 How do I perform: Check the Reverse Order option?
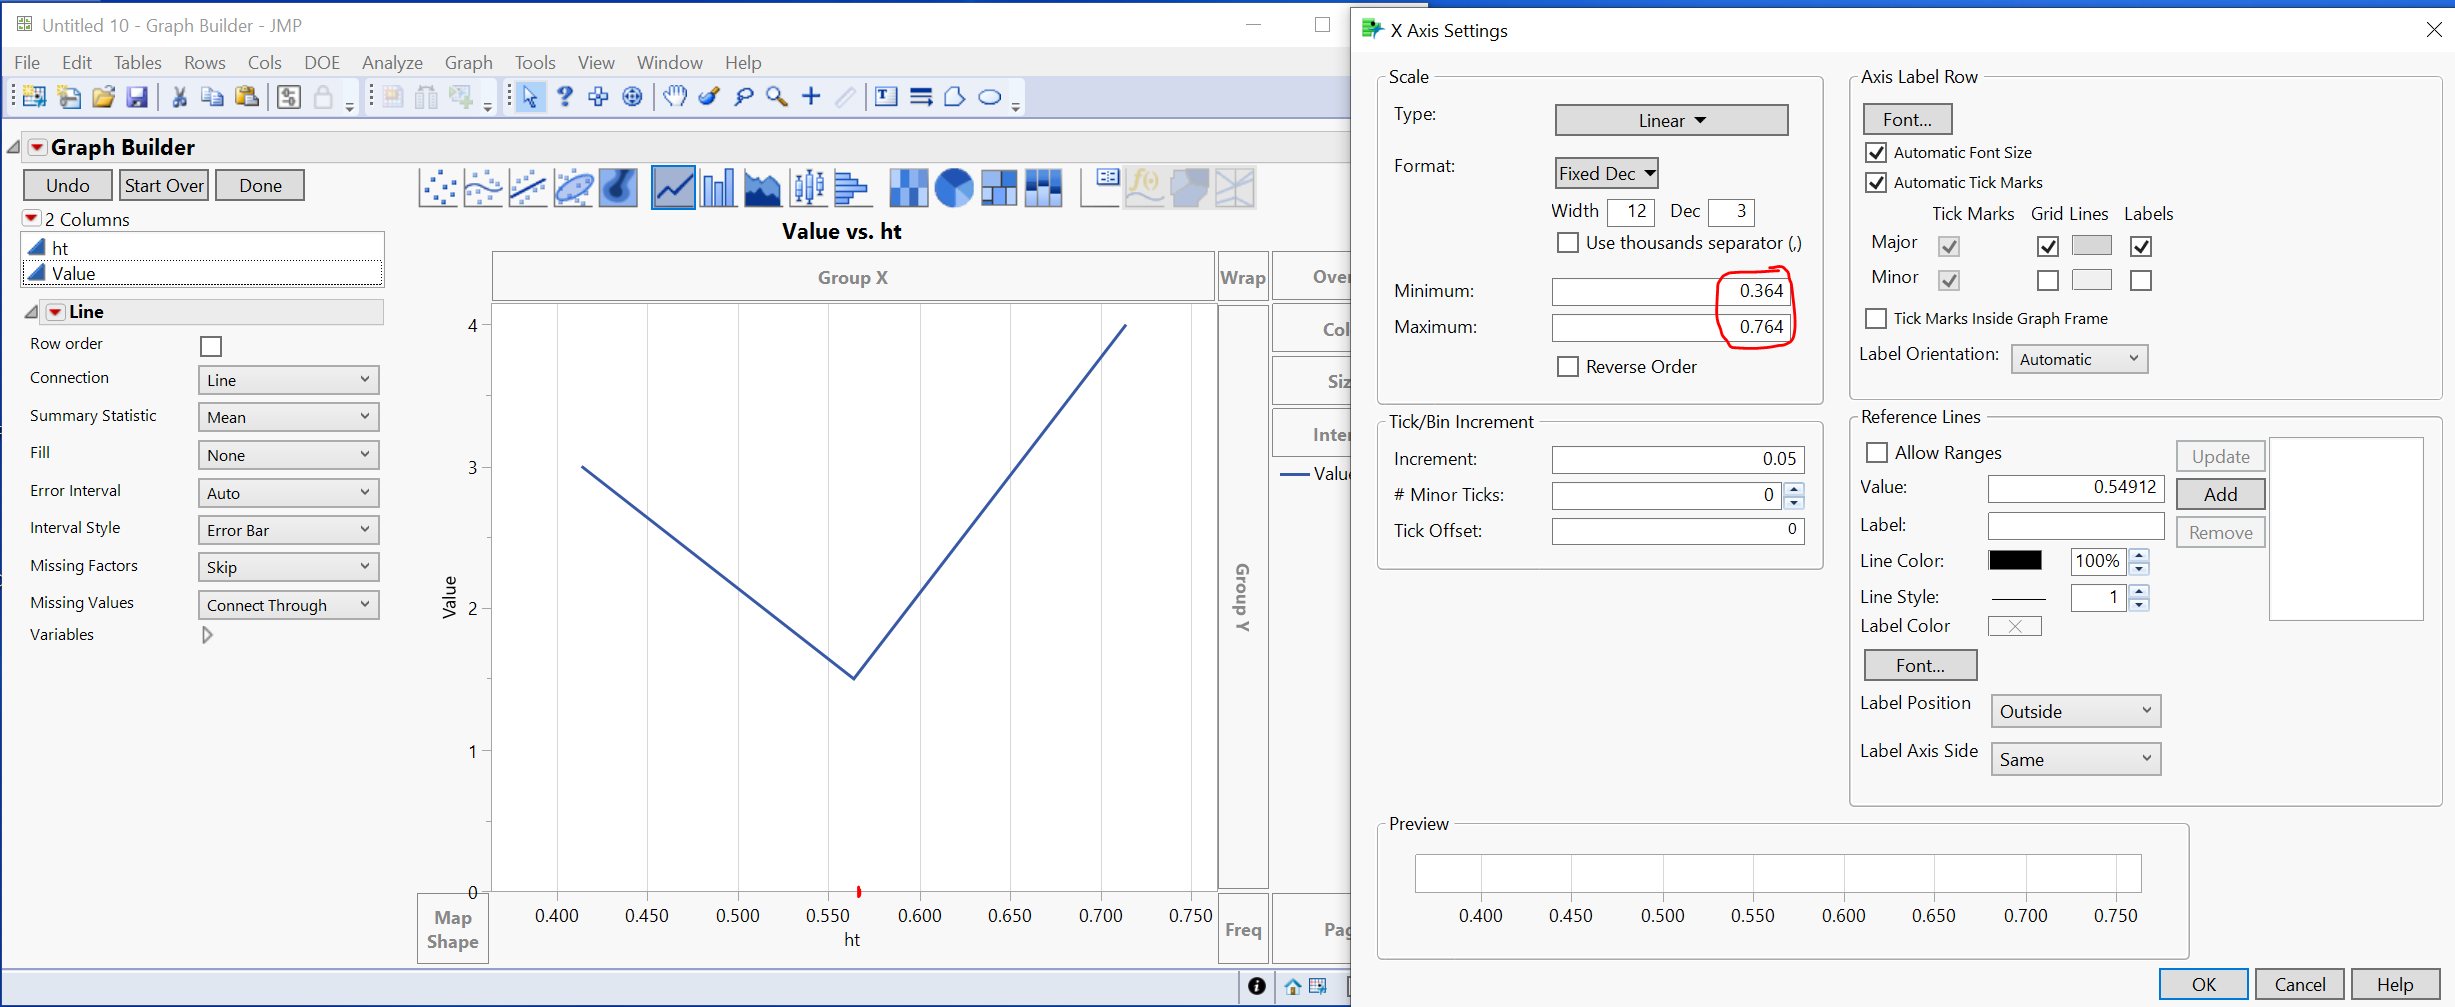pyautogui.click(x=1566, y=366)
